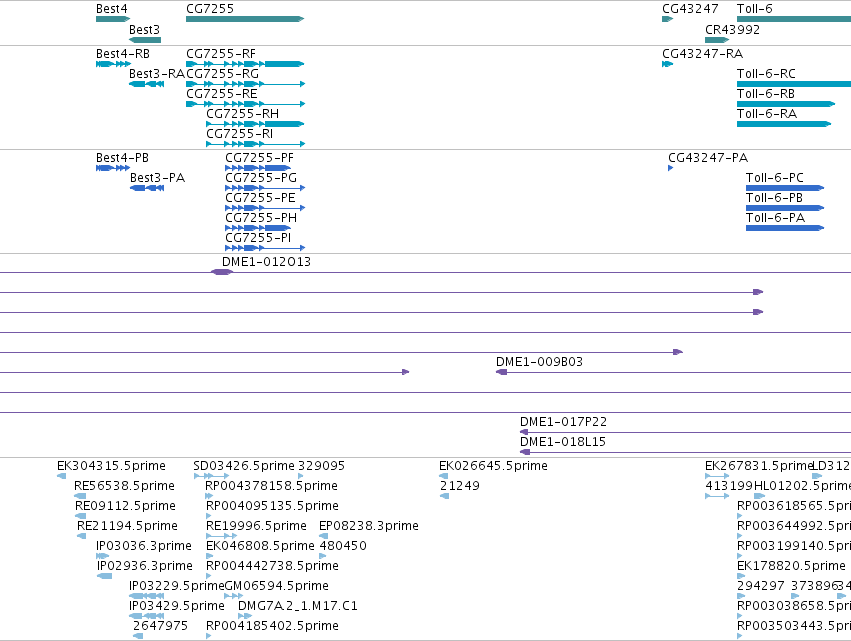Select transcript Best4-RB
Screen dimensions: 851x641
coord(113,64)
